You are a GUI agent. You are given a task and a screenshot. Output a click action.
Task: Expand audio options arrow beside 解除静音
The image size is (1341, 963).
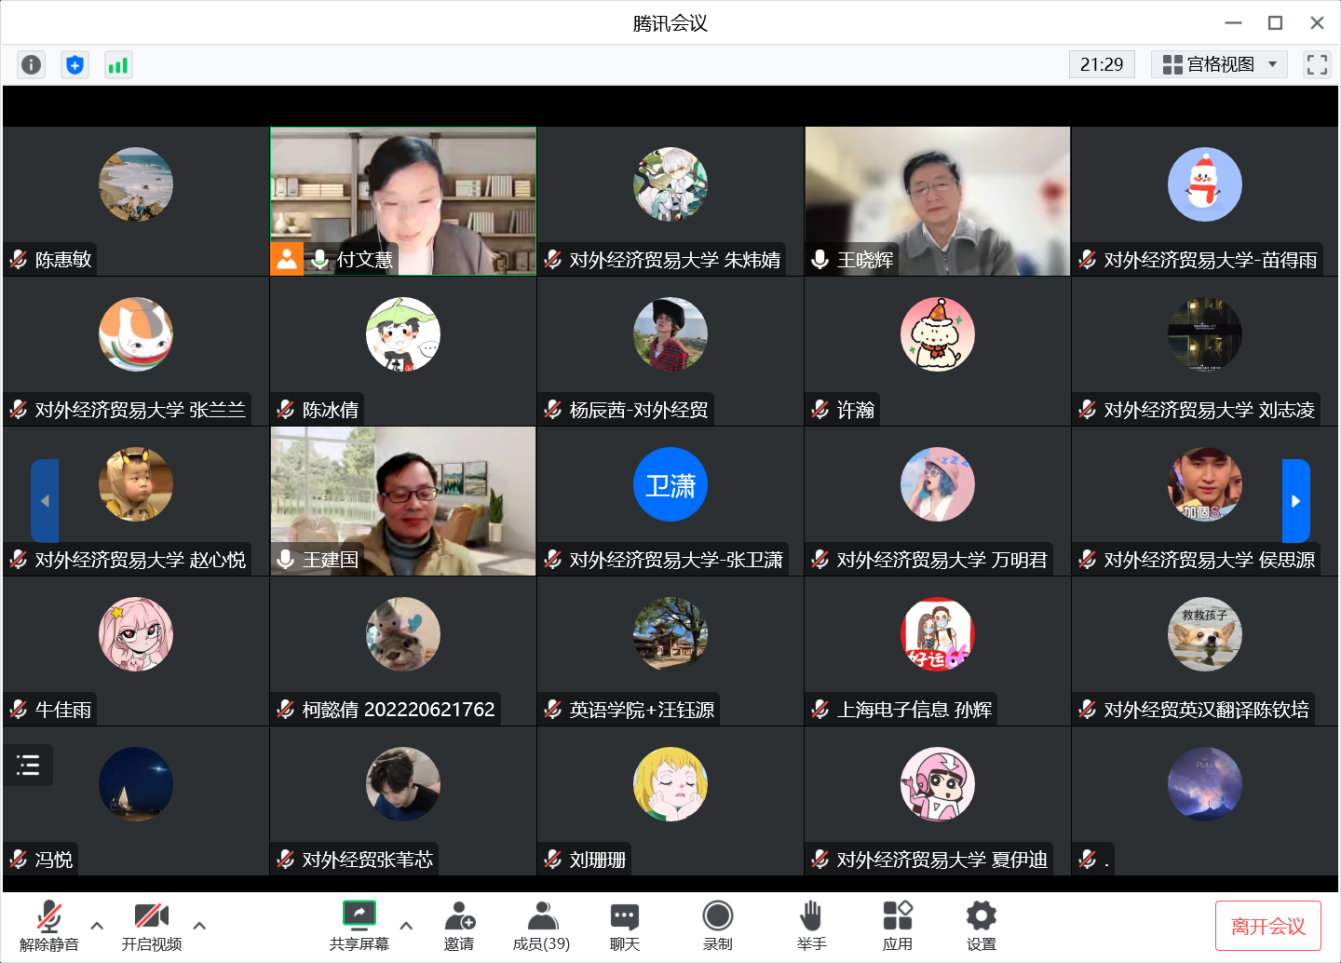tap(97, 925)
